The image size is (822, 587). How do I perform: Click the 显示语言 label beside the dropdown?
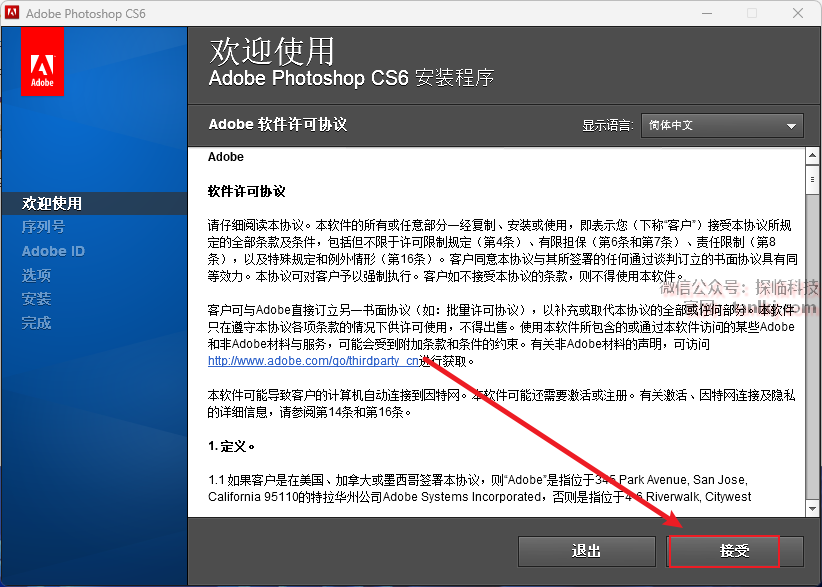point(607,126)
